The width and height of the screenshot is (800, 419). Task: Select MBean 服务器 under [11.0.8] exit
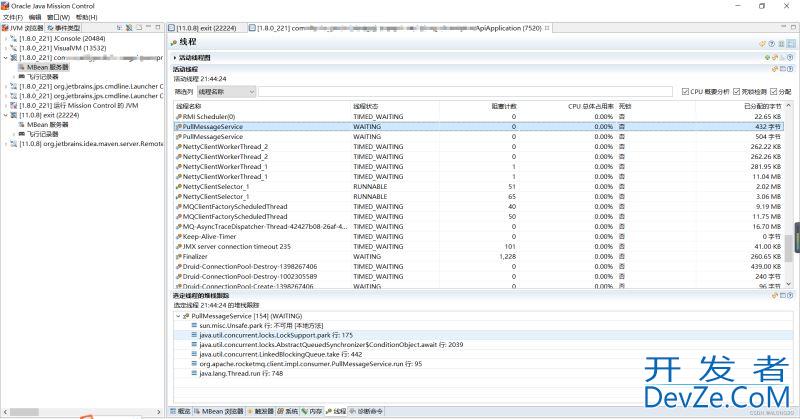coord(43,125)
